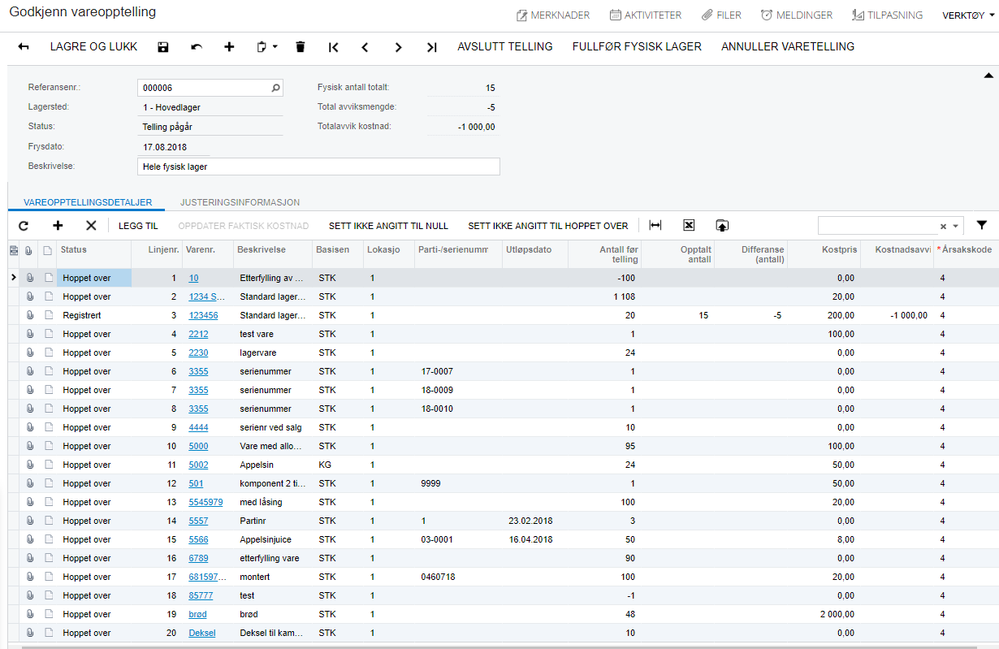Open the clipboard dropdown arrow
999x649 pixels.
click(x=275, y=47)
